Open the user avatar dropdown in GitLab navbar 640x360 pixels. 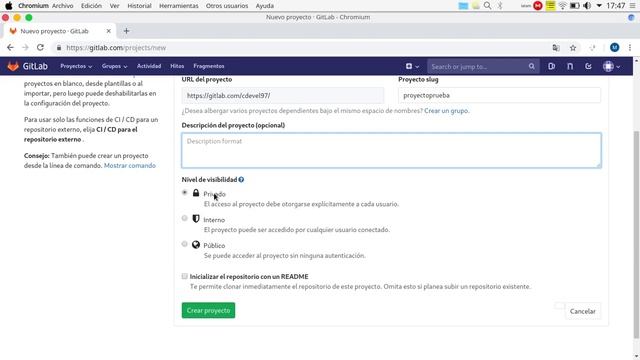pos(611,66)
